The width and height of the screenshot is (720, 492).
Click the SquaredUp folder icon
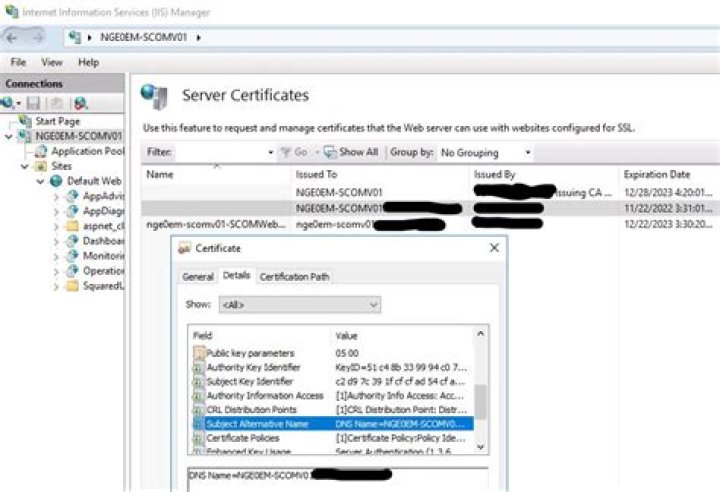pyautogui.click(x=72, y=286)
